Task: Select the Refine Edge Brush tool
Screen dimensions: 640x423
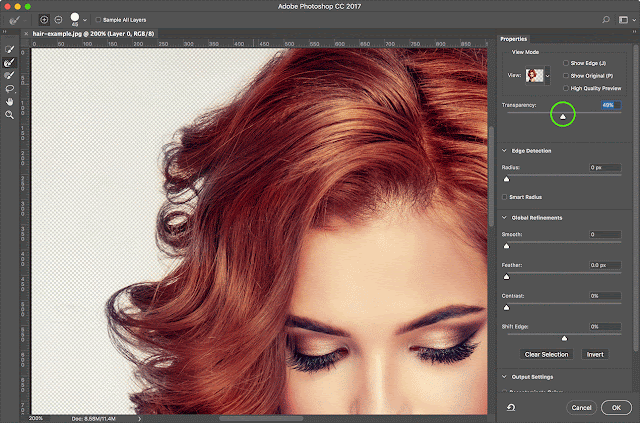Action: tap(10, 62)
